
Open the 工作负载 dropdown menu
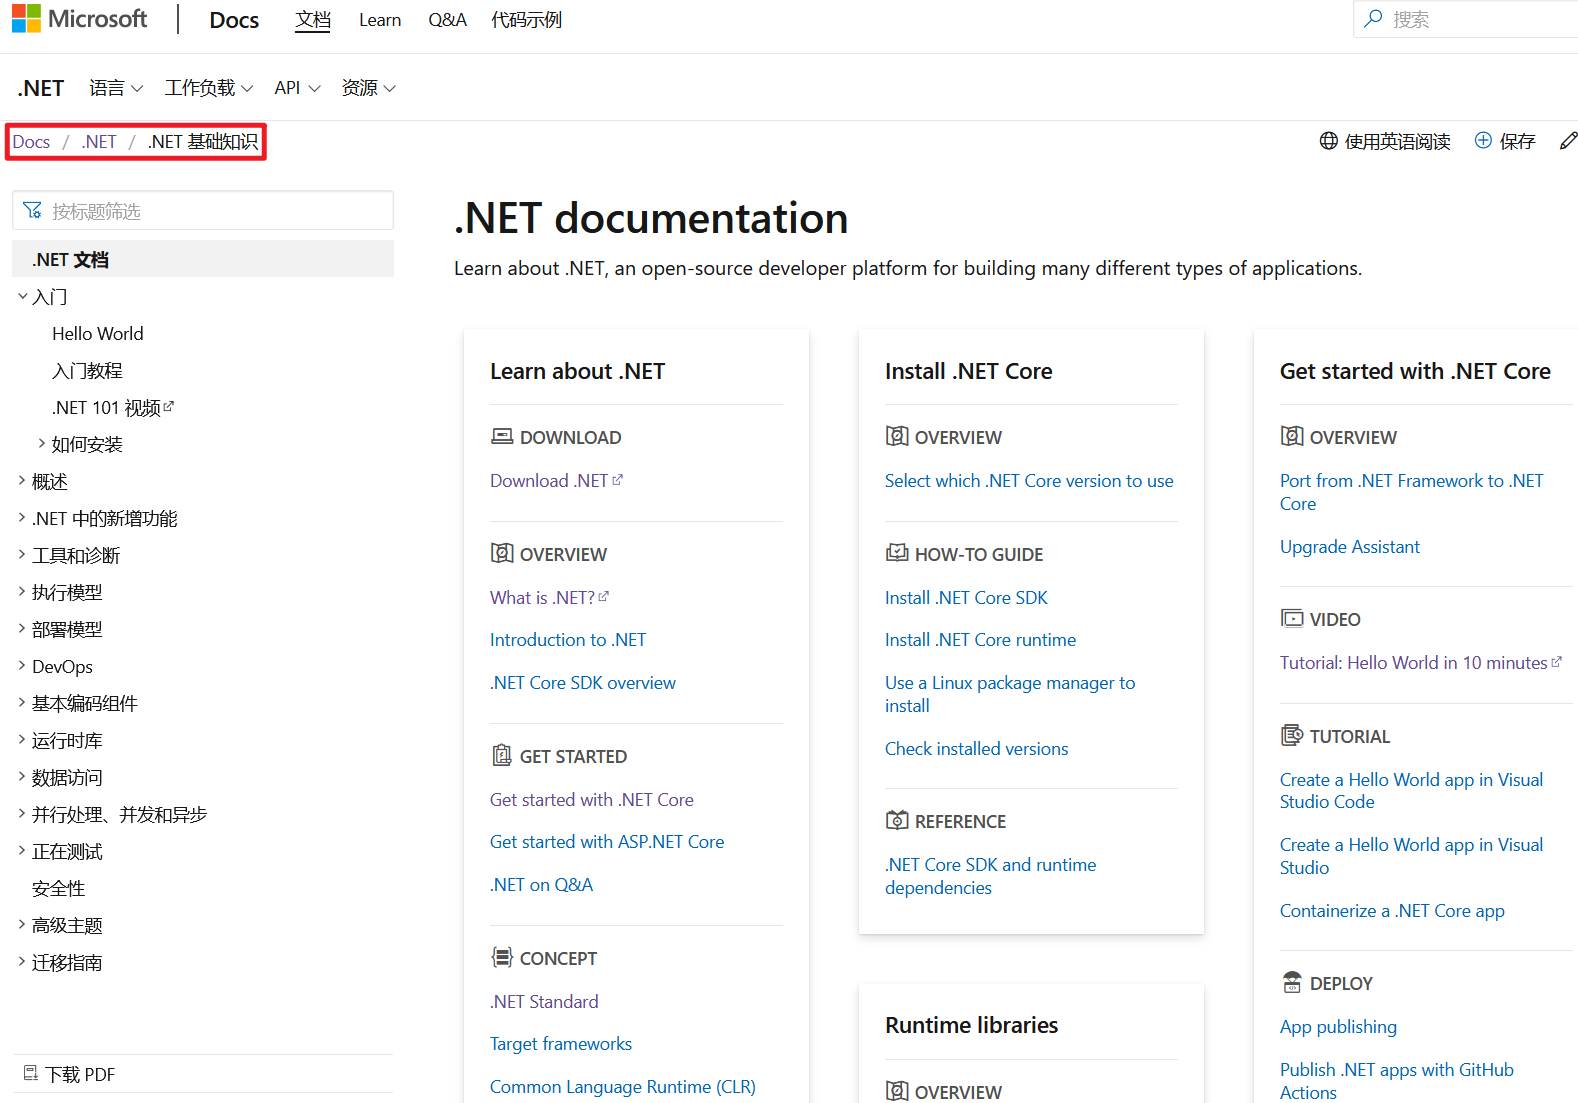click(208, 88)
